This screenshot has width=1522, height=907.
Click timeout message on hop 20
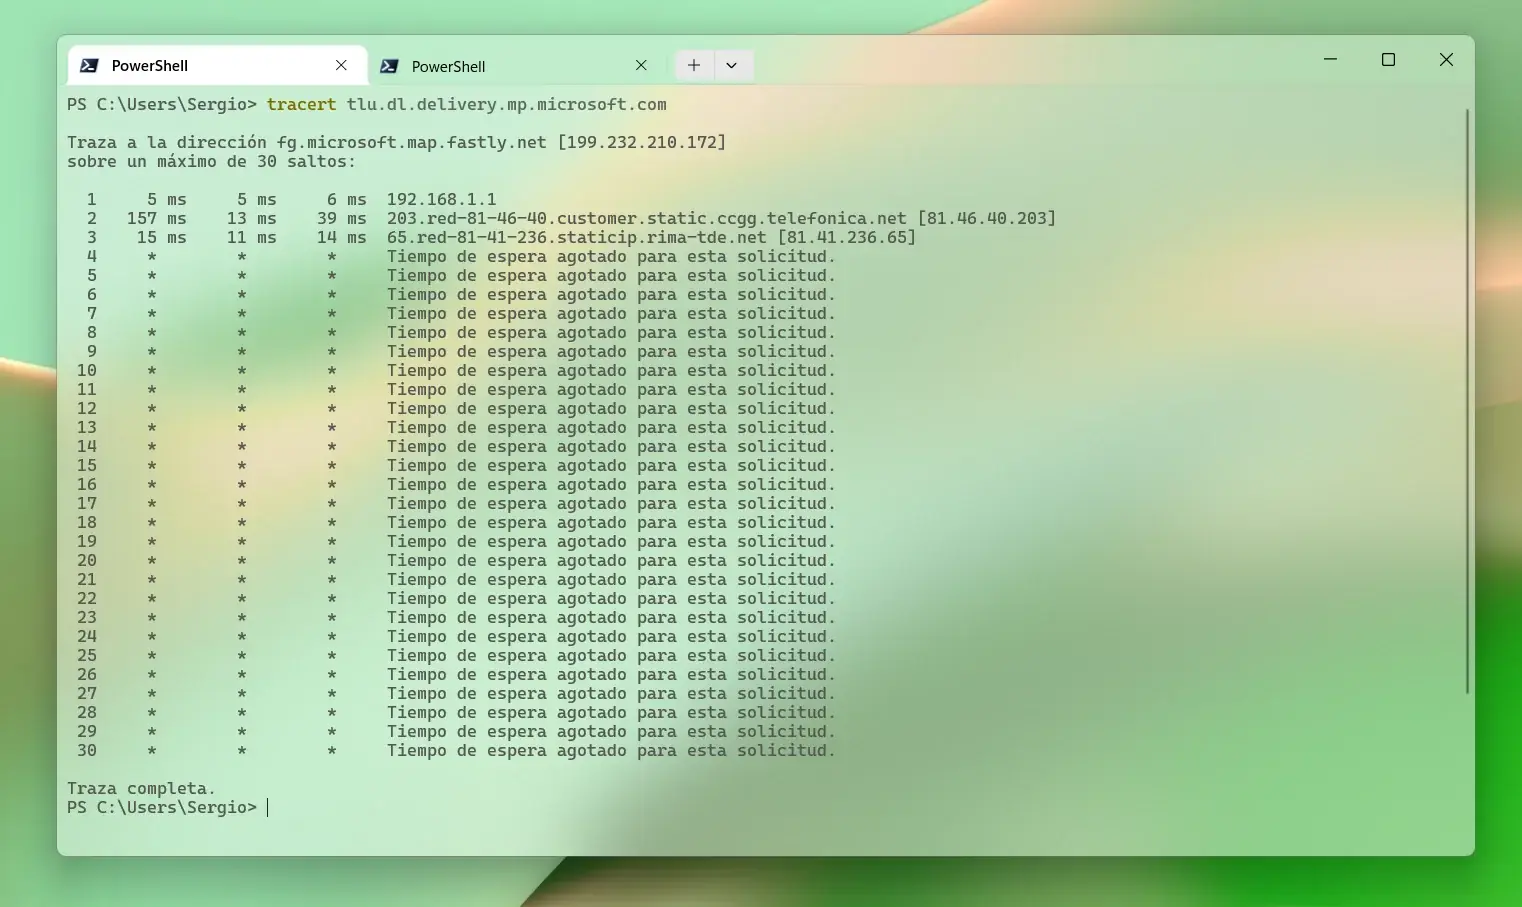pyautogui.click(x=611, y=560)
